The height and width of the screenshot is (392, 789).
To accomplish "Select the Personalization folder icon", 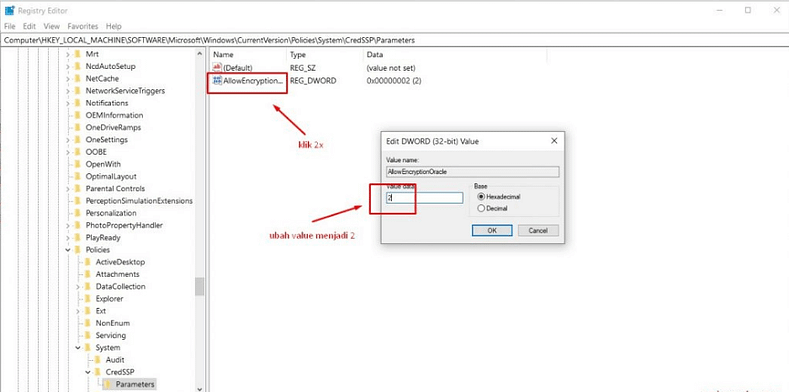I will 77,213.
